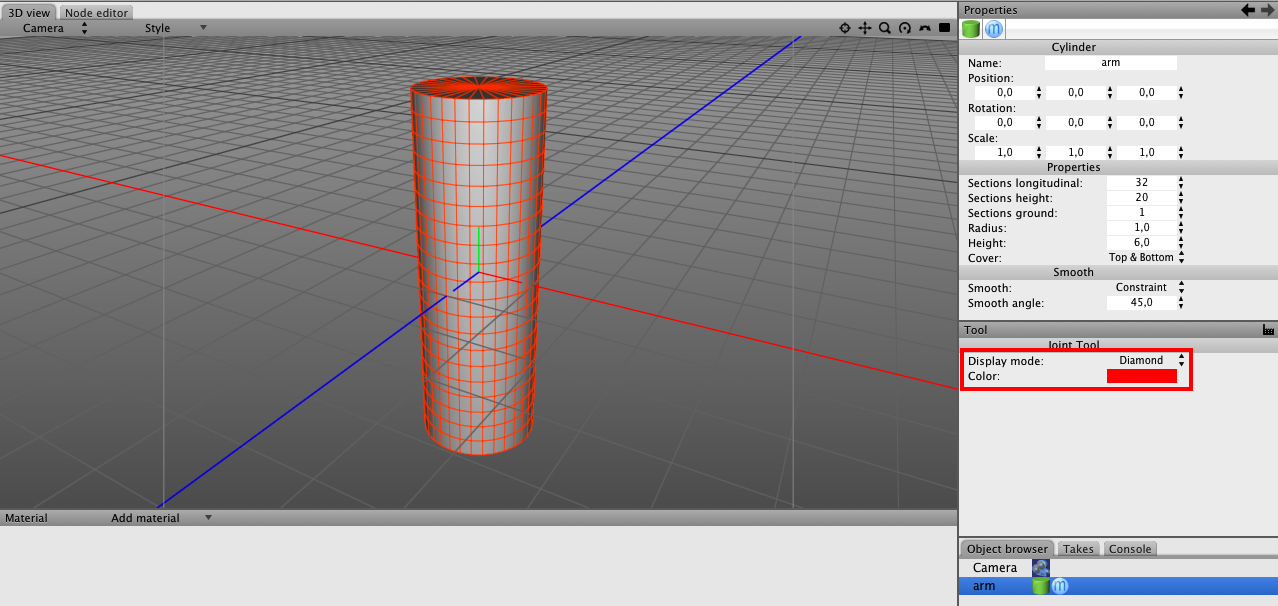Screen dimensions: 1278x606
Task: Click the green cylinder icon in Properties
Action: point(971,29)
